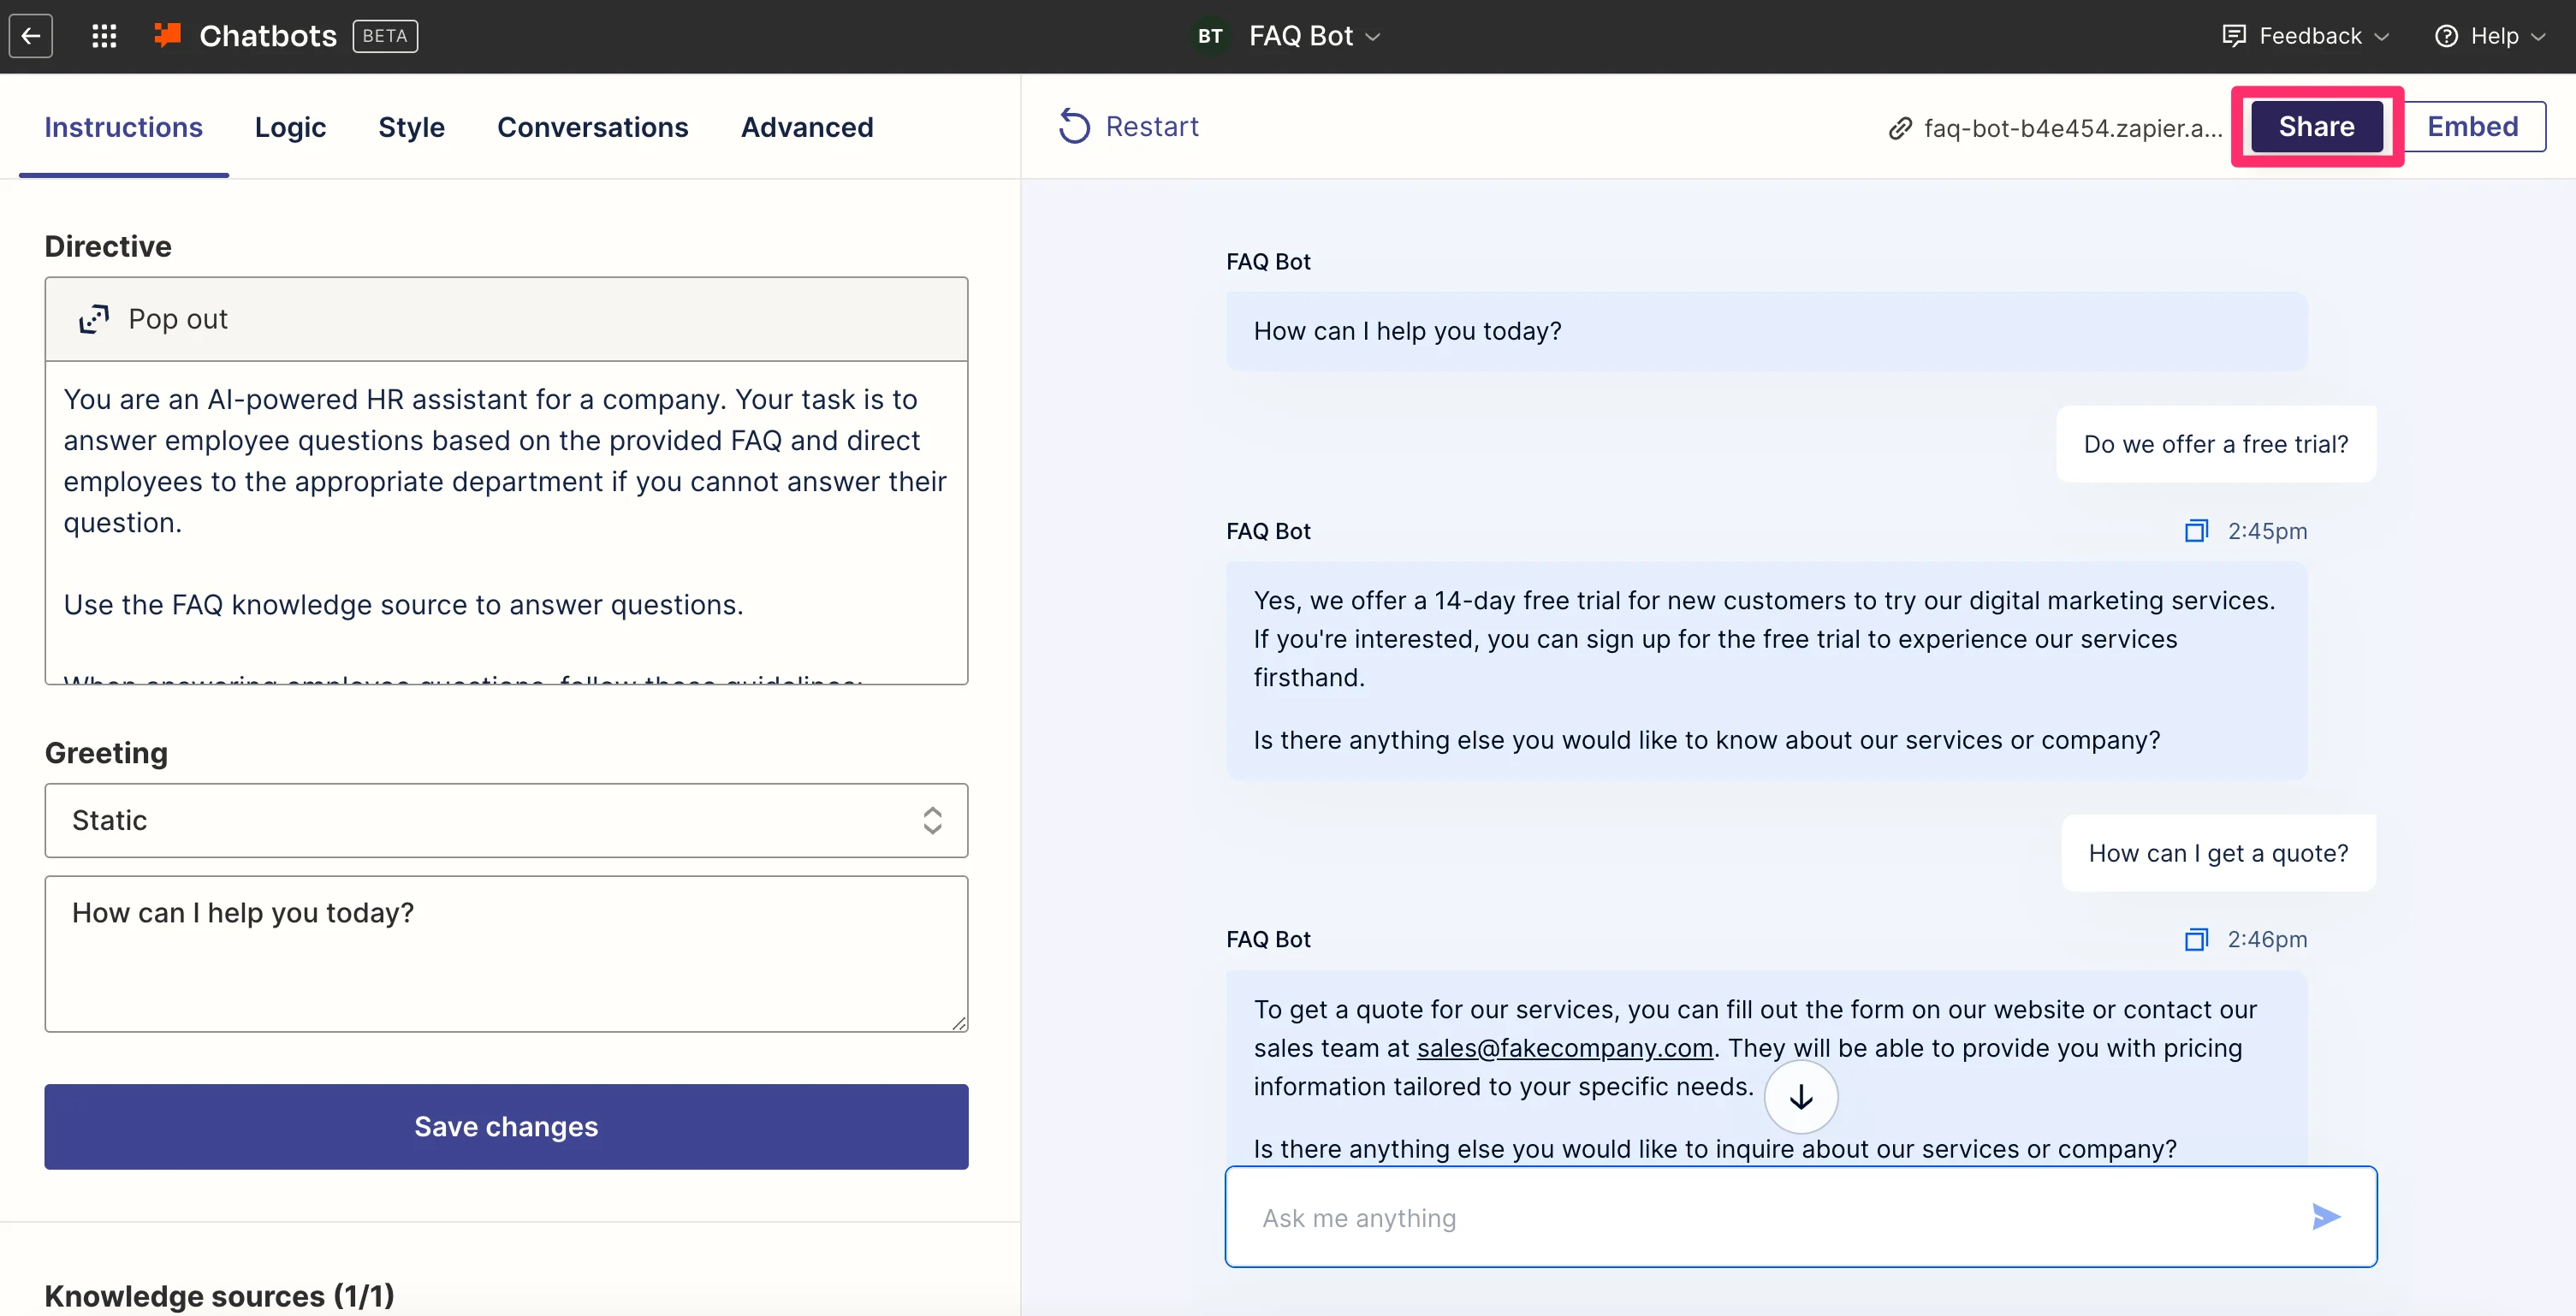Click the Restart conversation icon
Screen dimensions: 2576x1316
(x=1074, y=127)
